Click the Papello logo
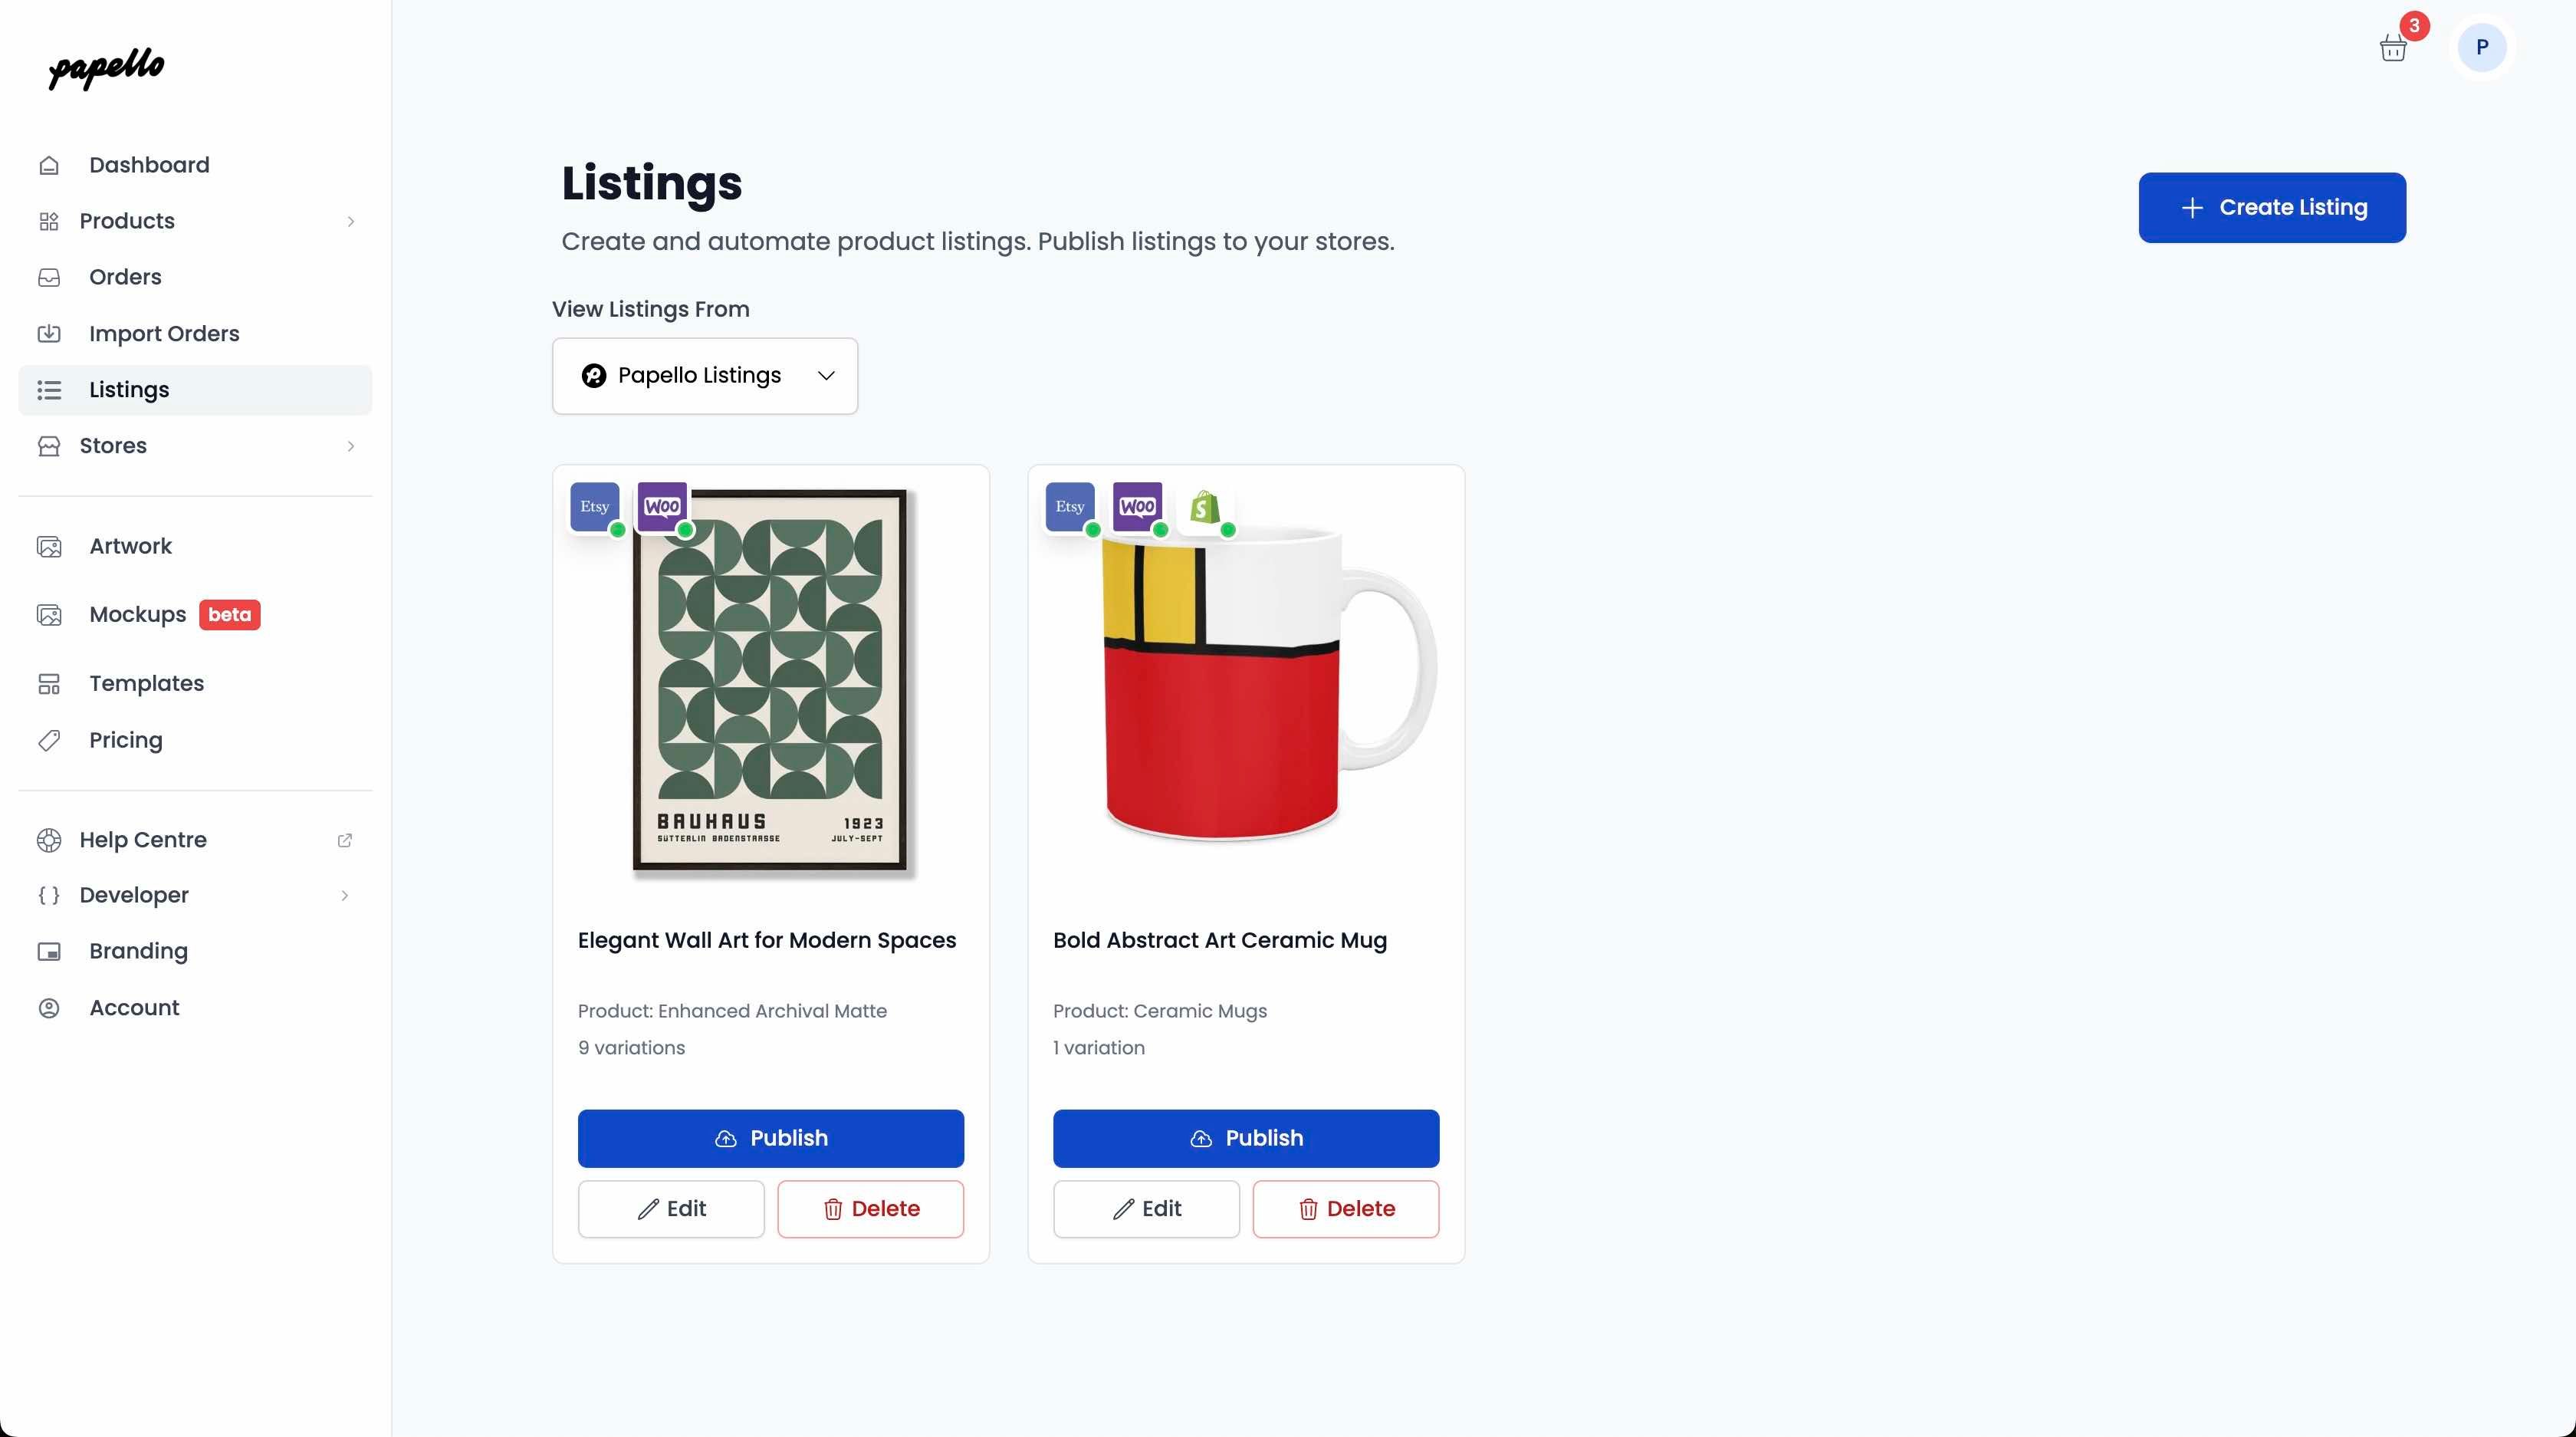 pos(104,69)
